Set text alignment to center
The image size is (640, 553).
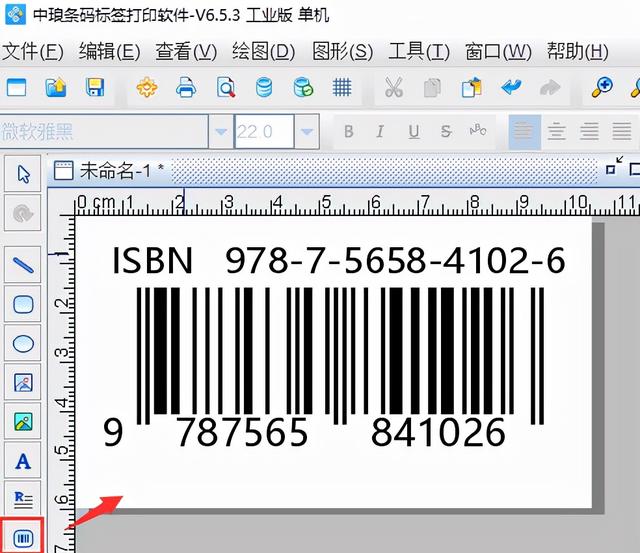pyautogui.click(x=557, y=131)
